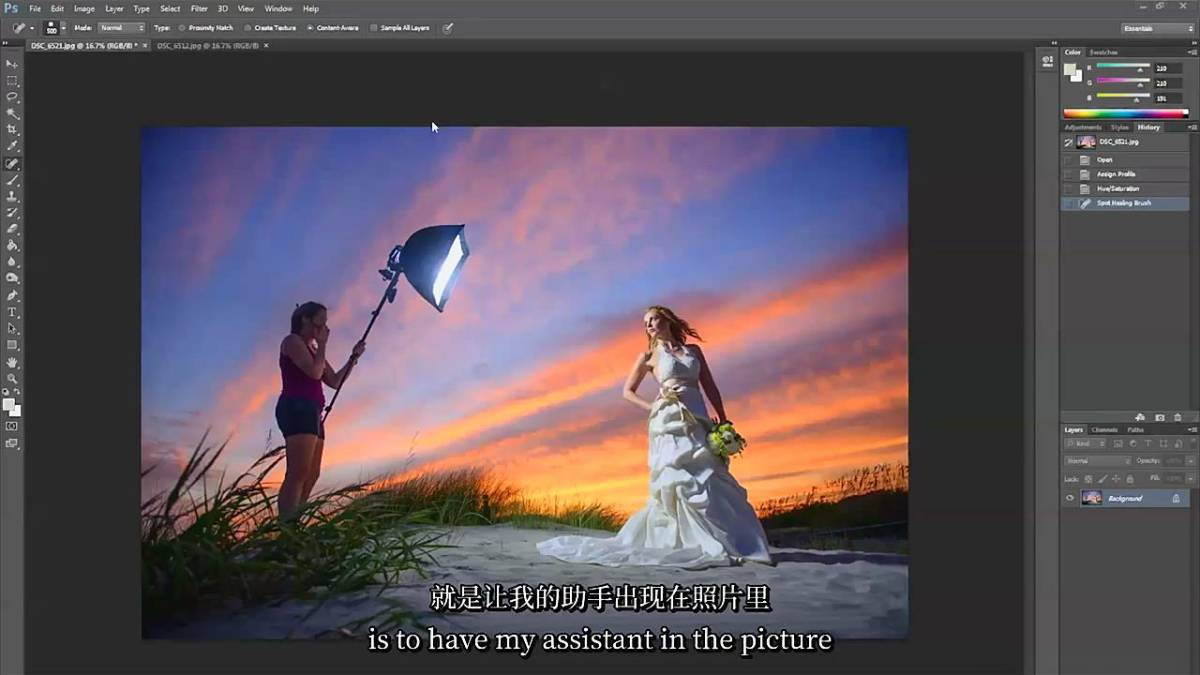Select the Spot Healing Brush tool
The height and width of the screenshot is (675, 1200).
coord(12,163)
